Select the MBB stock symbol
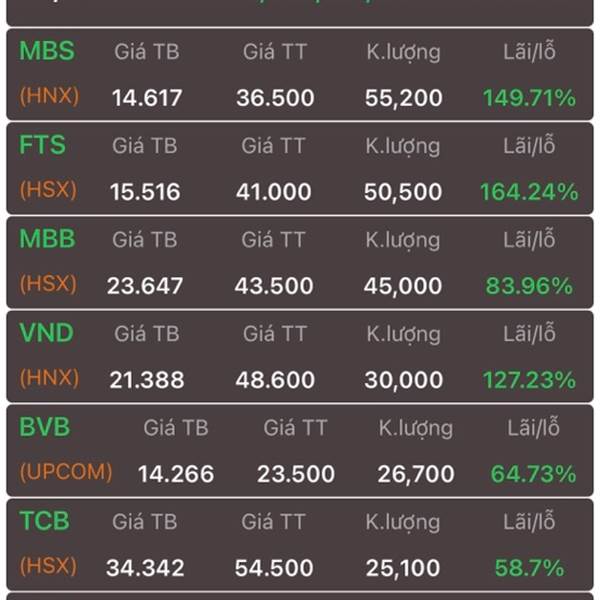600x600 pixels. [47, 239]
